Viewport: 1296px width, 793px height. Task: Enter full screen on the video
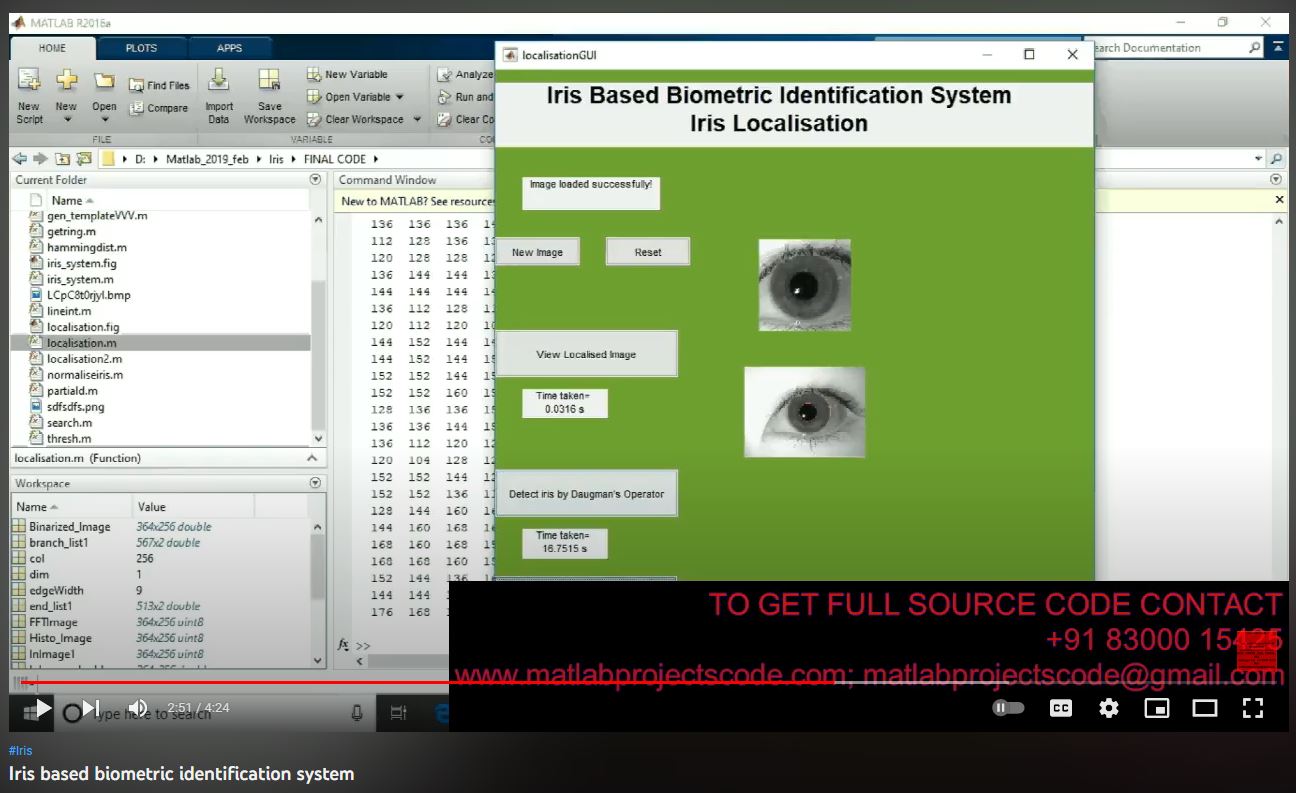point(1253,708)
